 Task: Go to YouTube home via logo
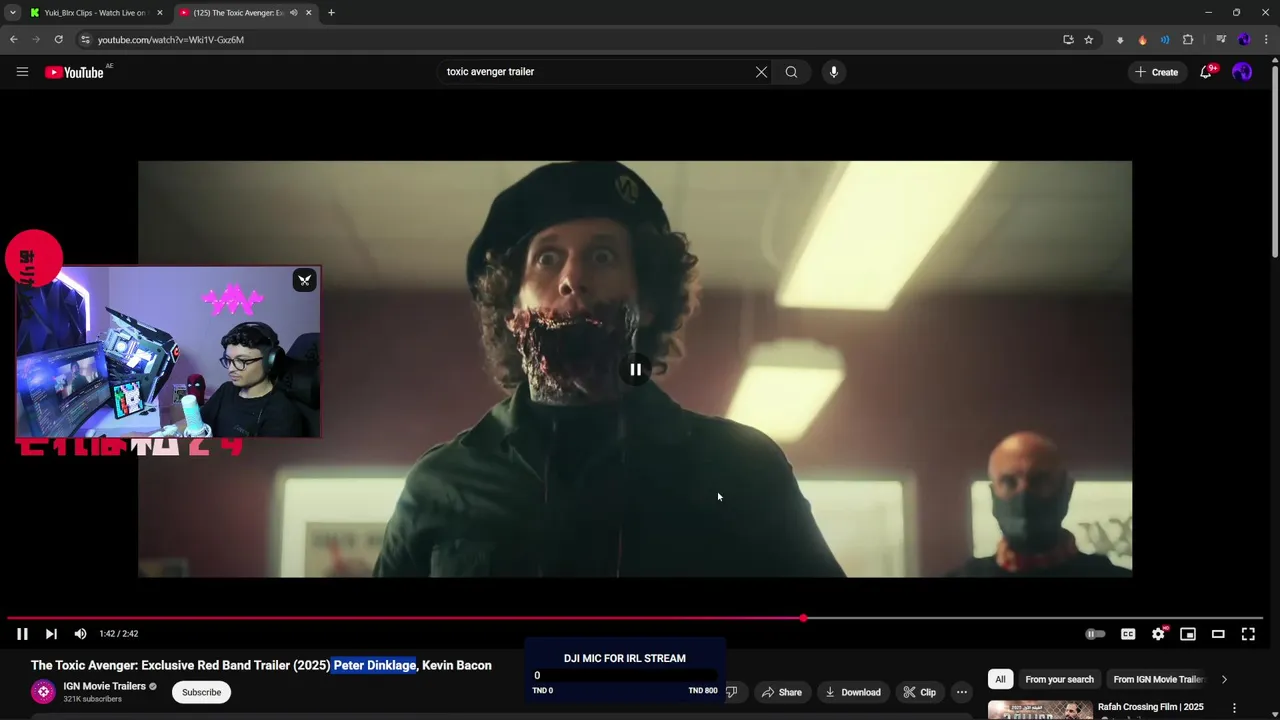tap(74, 72)
